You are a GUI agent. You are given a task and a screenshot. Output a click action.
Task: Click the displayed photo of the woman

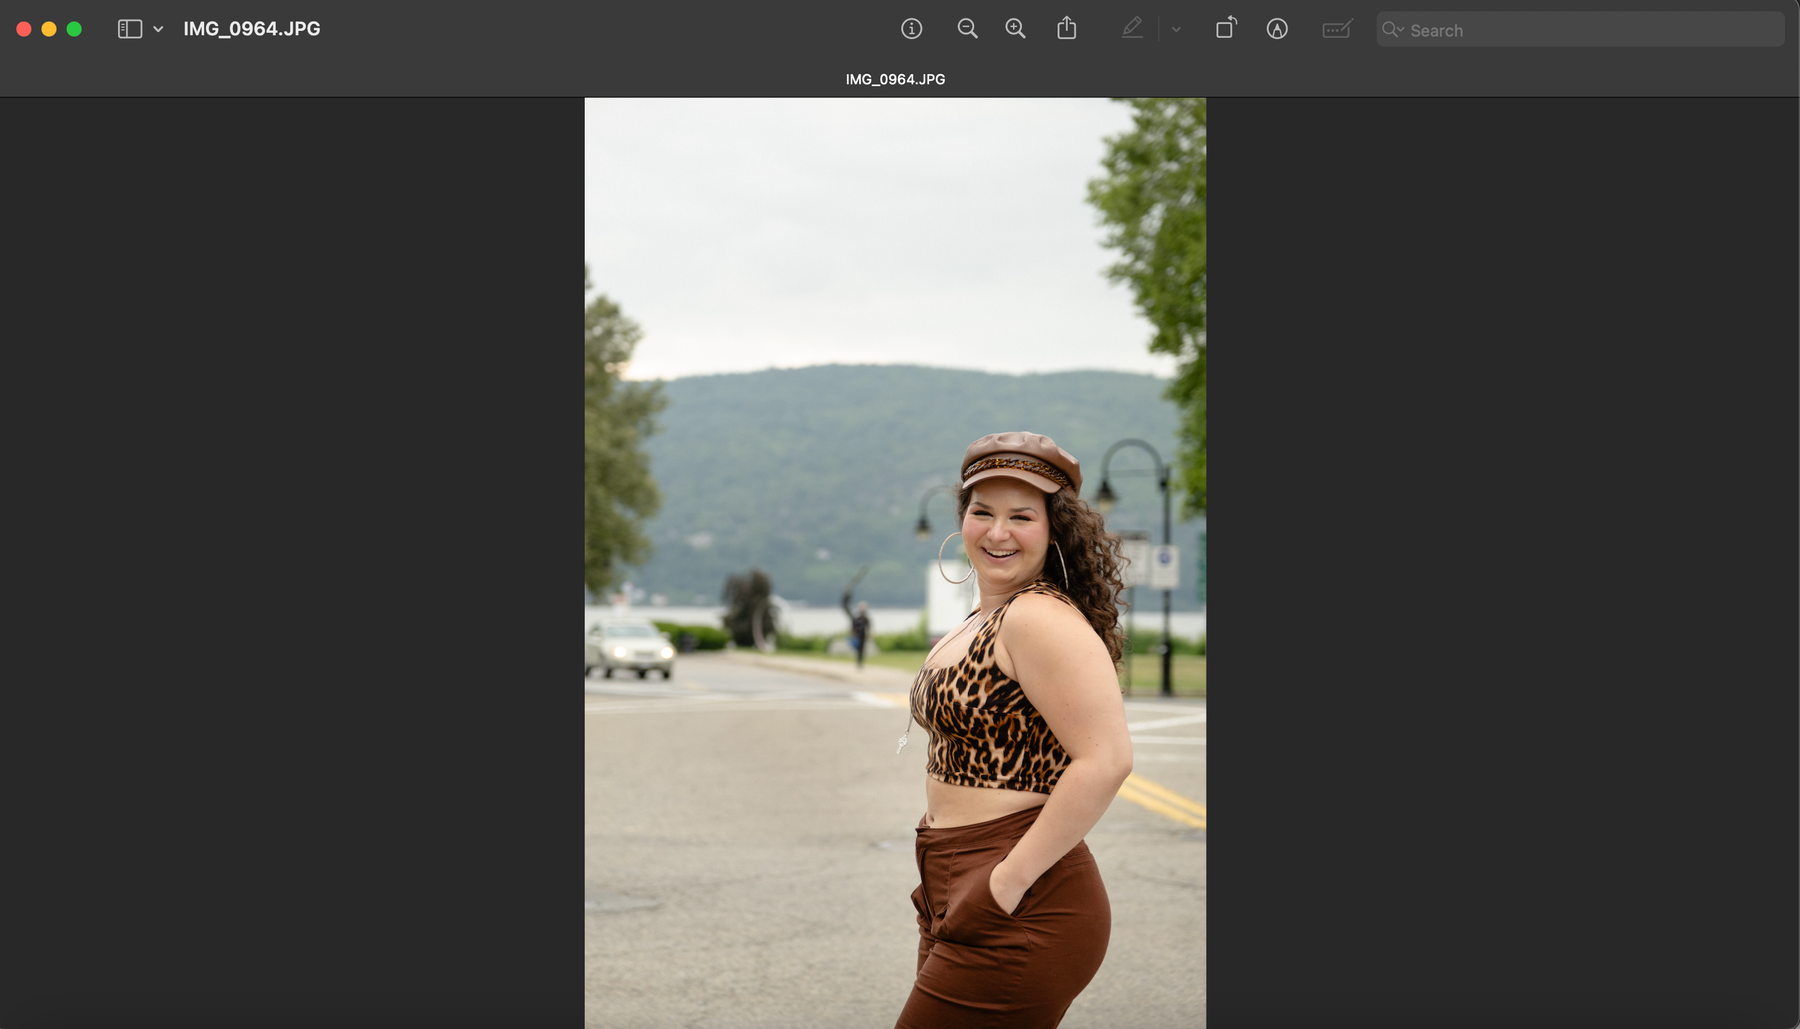click(x=895, y=563)
